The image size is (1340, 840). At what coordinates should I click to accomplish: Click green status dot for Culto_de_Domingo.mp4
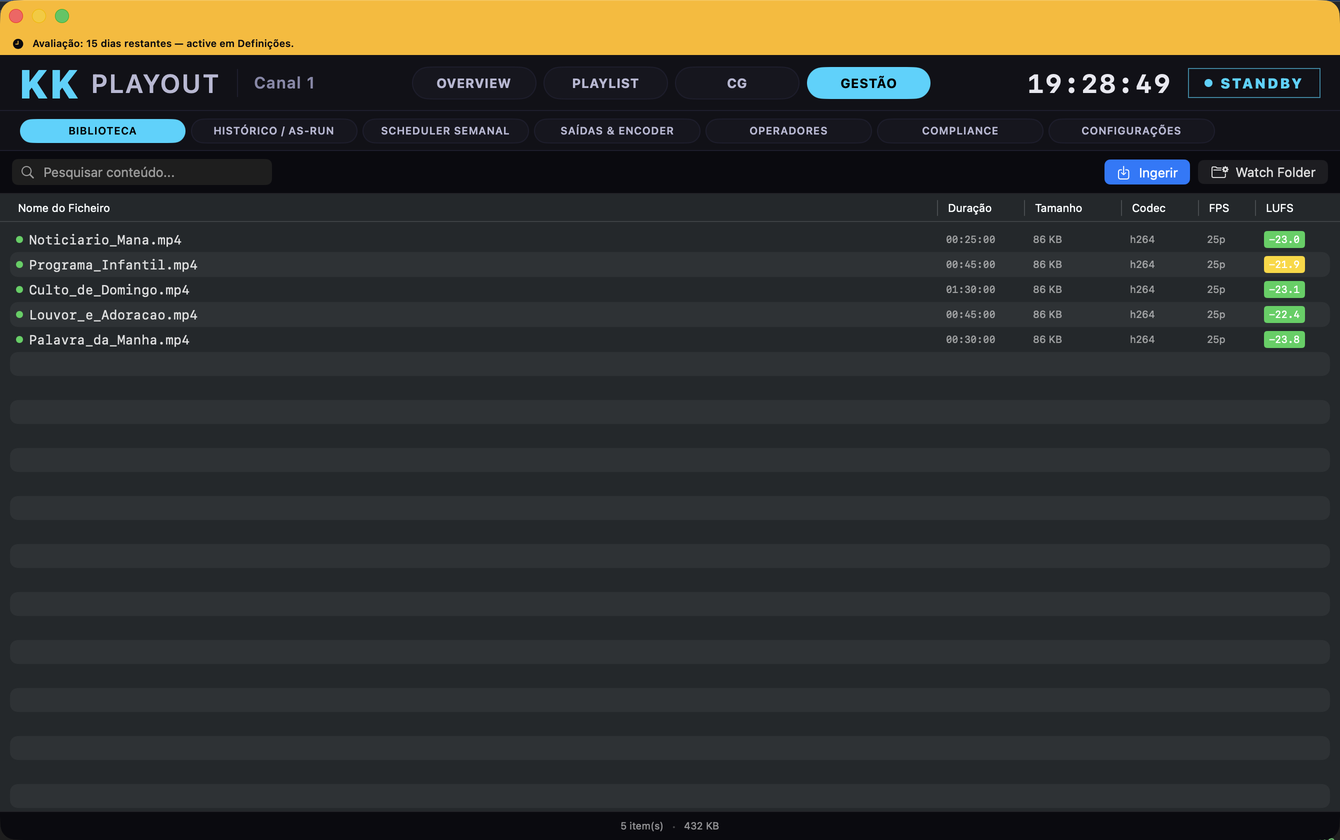click(19, 290)
